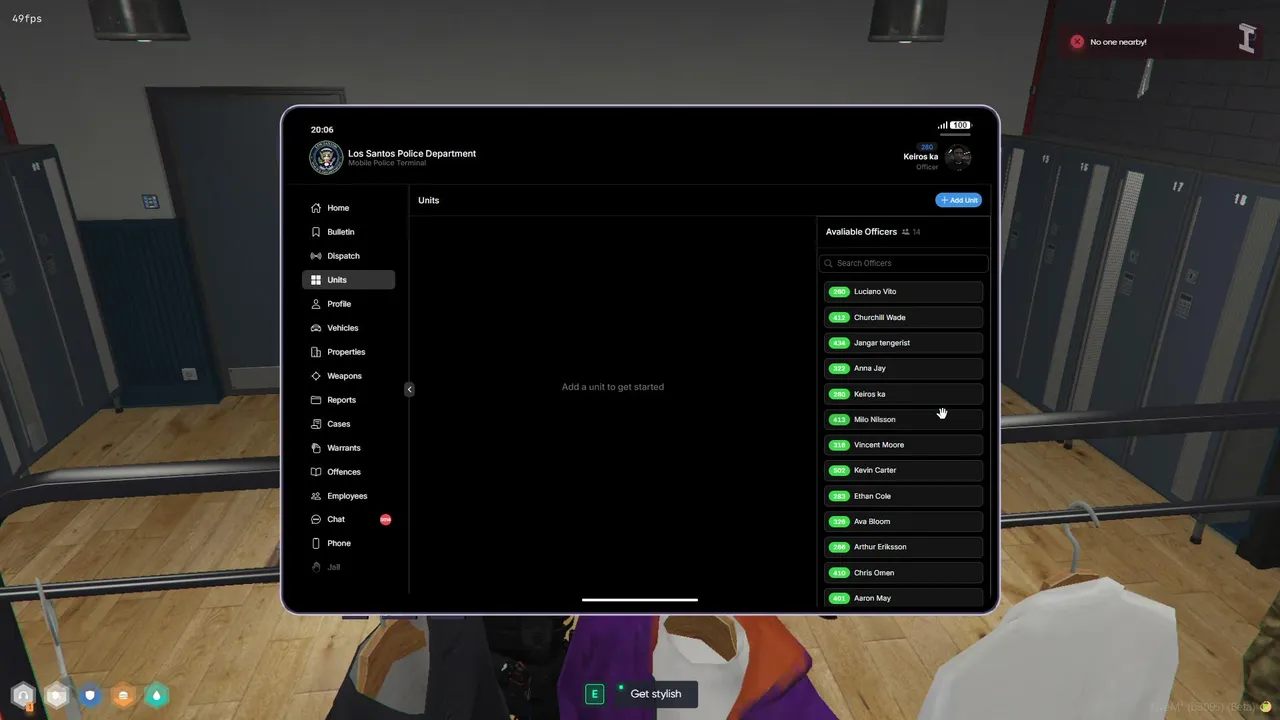
Task: Select officer Luciano Vito
Action: click(x=904, y=292)
